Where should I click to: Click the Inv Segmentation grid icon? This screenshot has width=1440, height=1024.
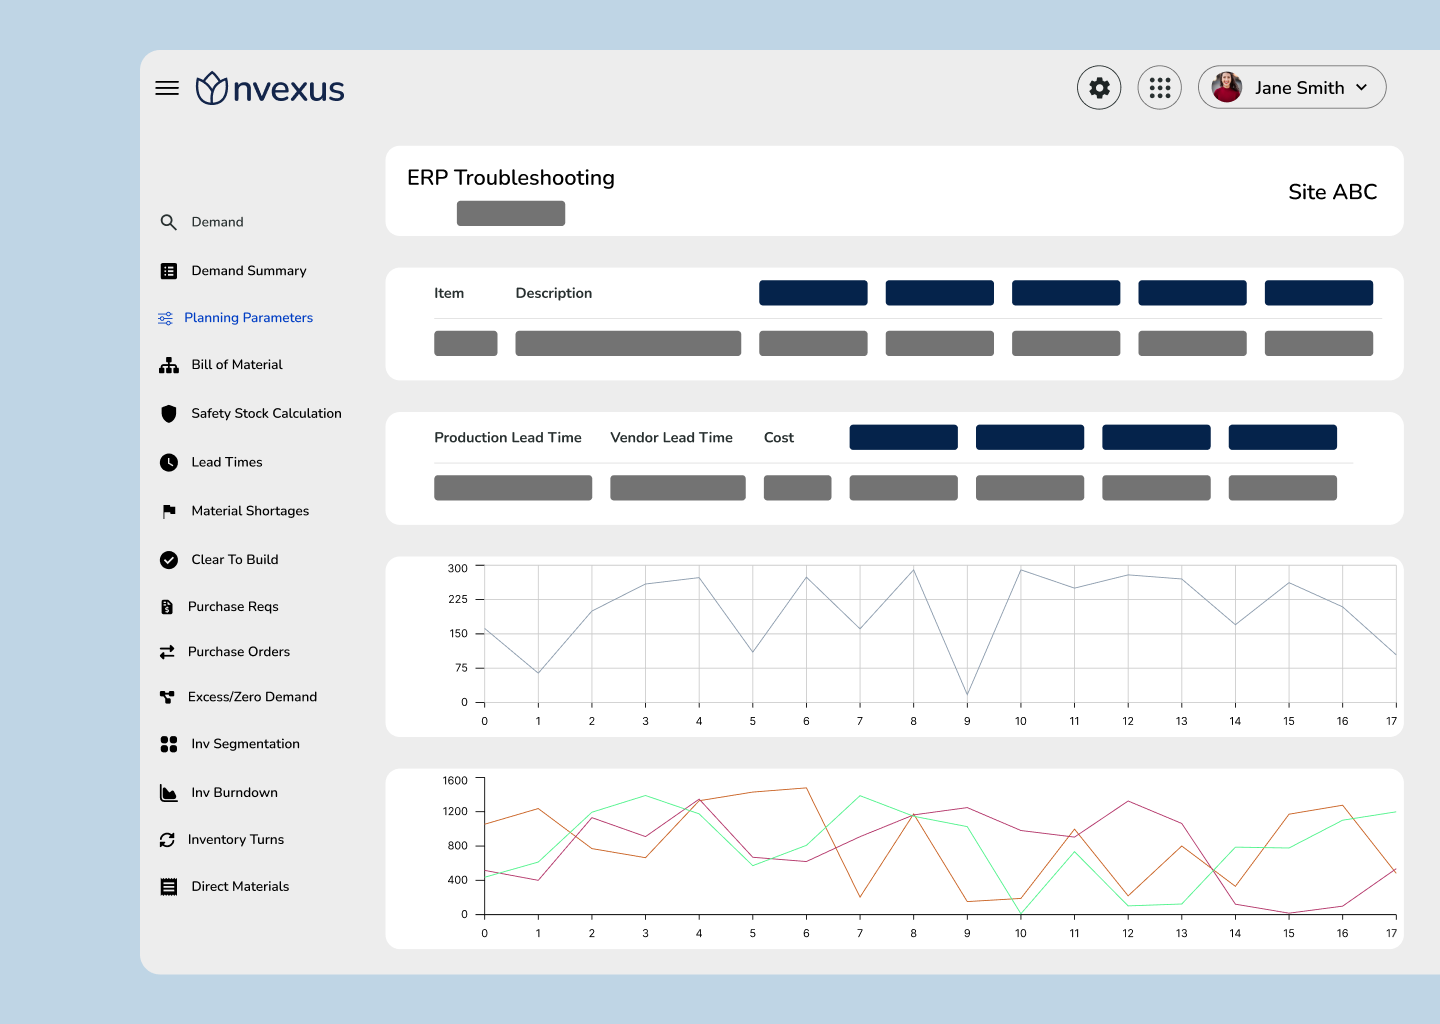tap(169, 744)
